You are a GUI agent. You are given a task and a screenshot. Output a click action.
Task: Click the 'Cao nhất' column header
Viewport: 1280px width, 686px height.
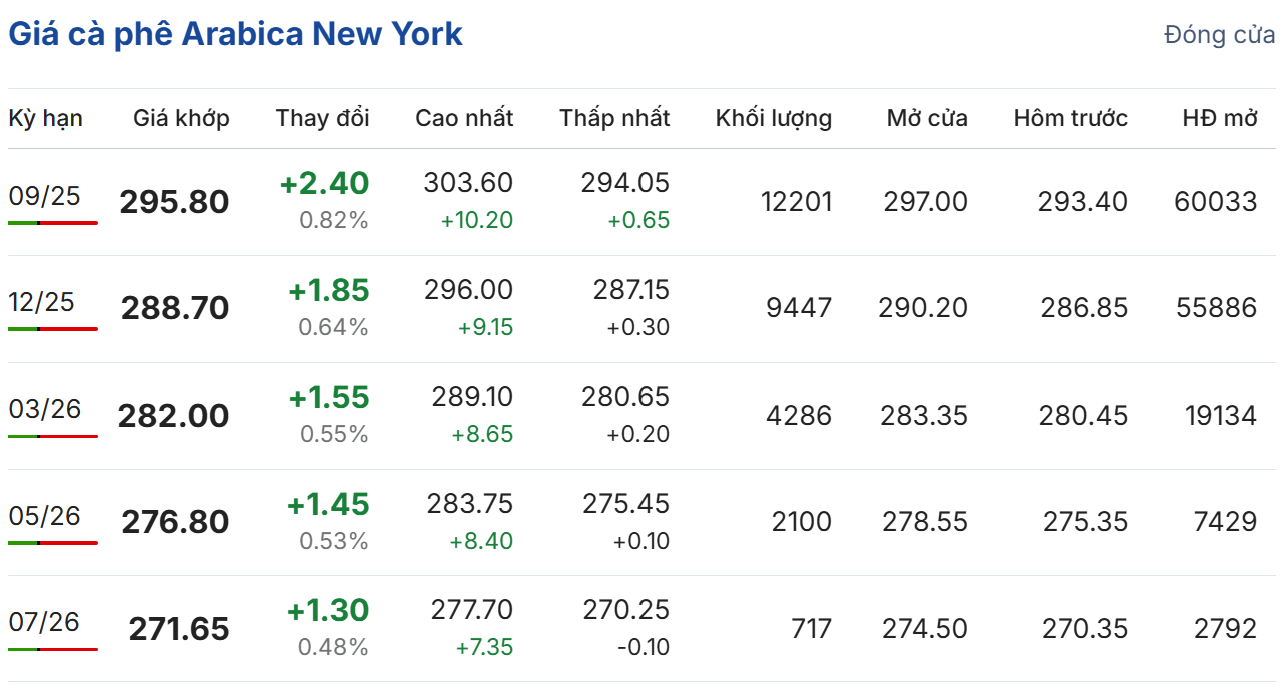point(464,118)
